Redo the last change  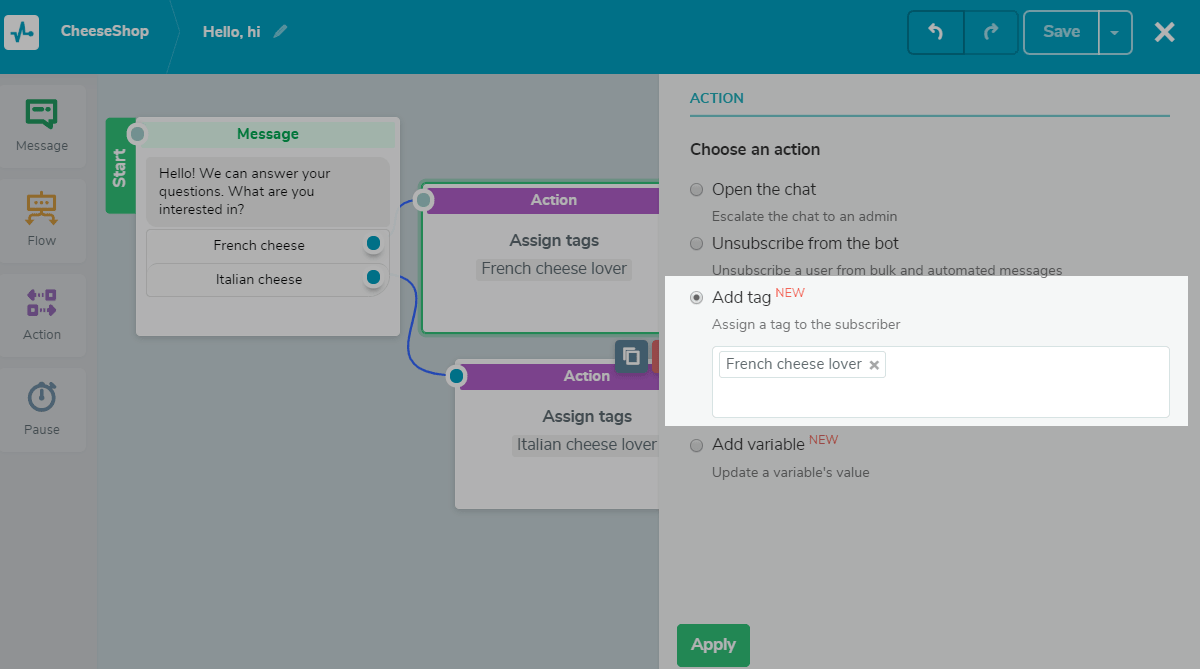click(991, 32)
